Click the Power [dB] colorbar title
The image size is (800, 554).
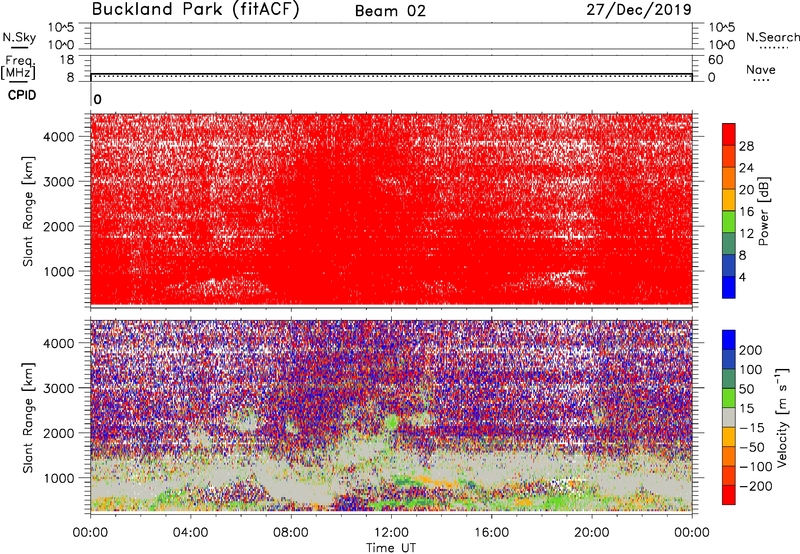764,211
